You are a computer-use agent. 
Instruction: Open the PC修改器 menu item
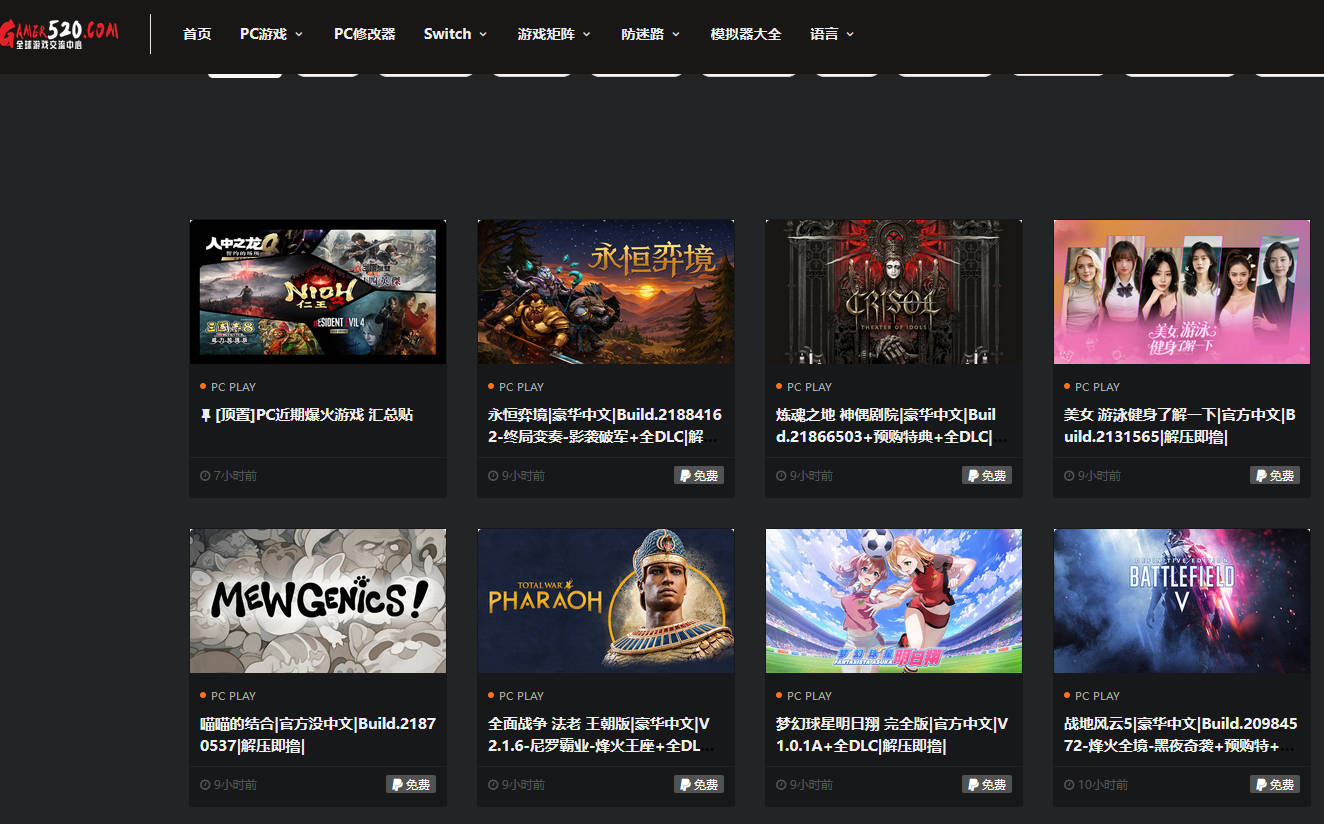[x=365, y=34]
